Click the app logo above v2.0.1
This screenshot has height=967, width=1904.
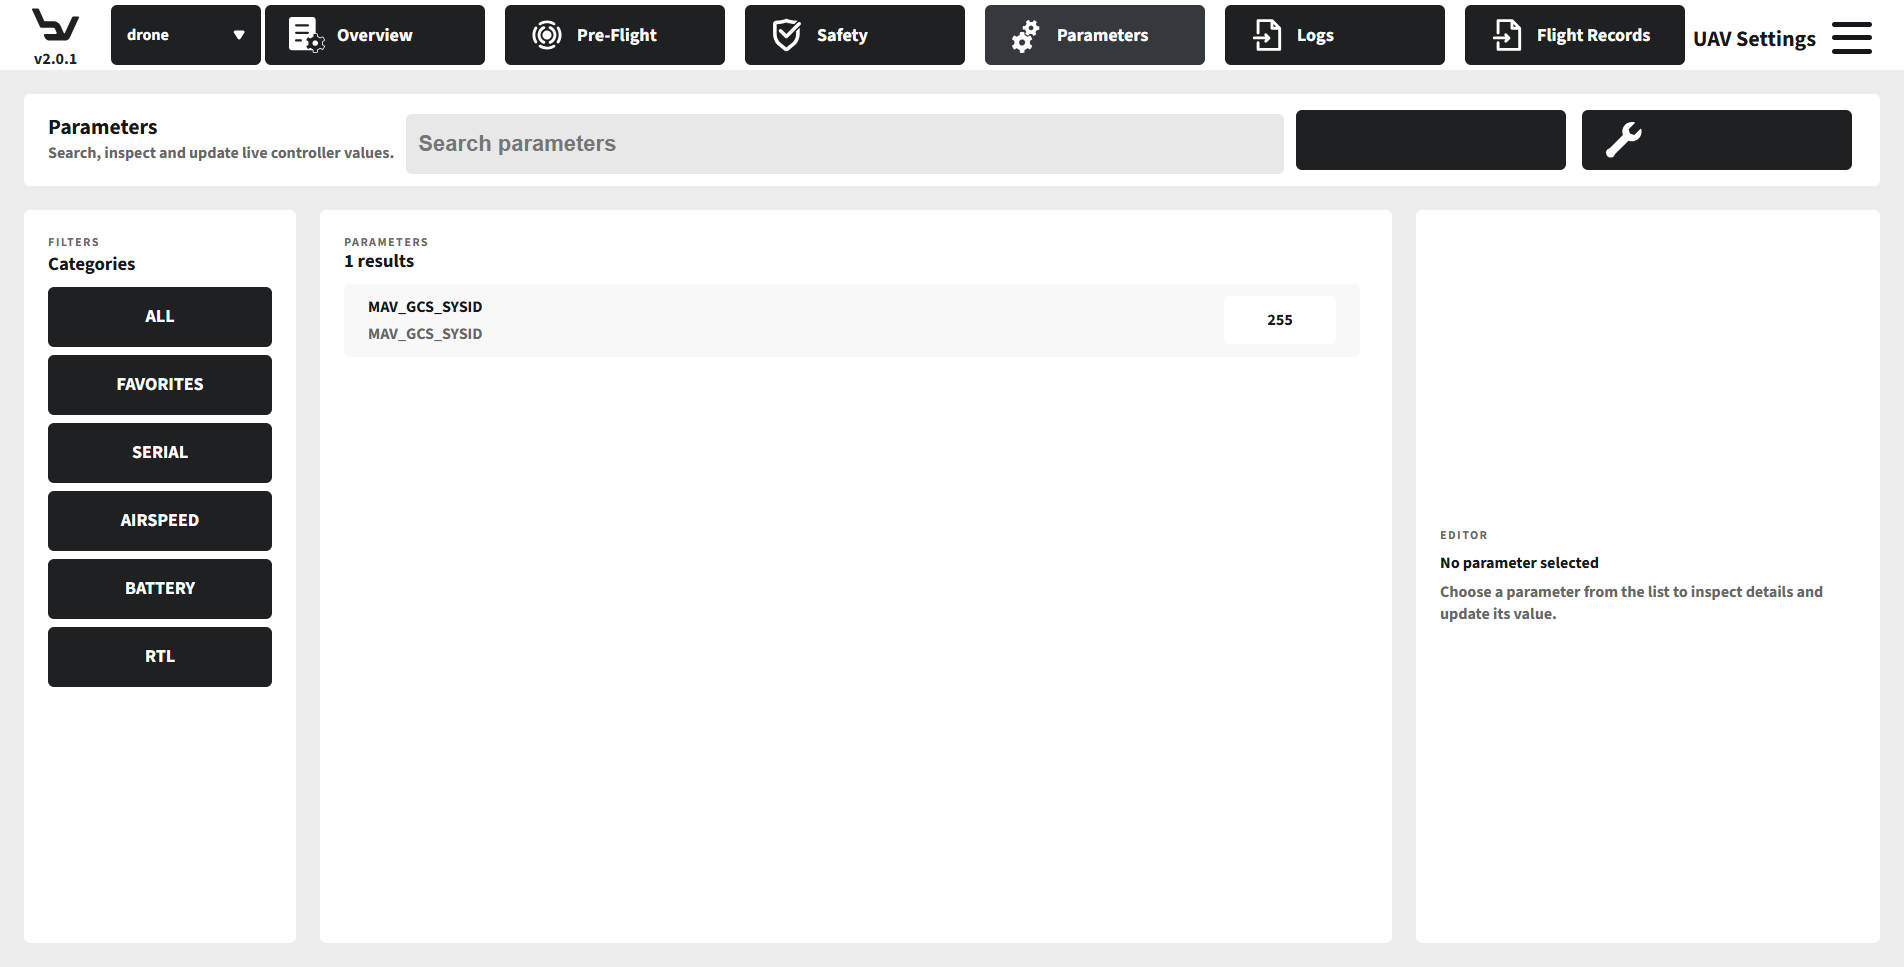56,28
